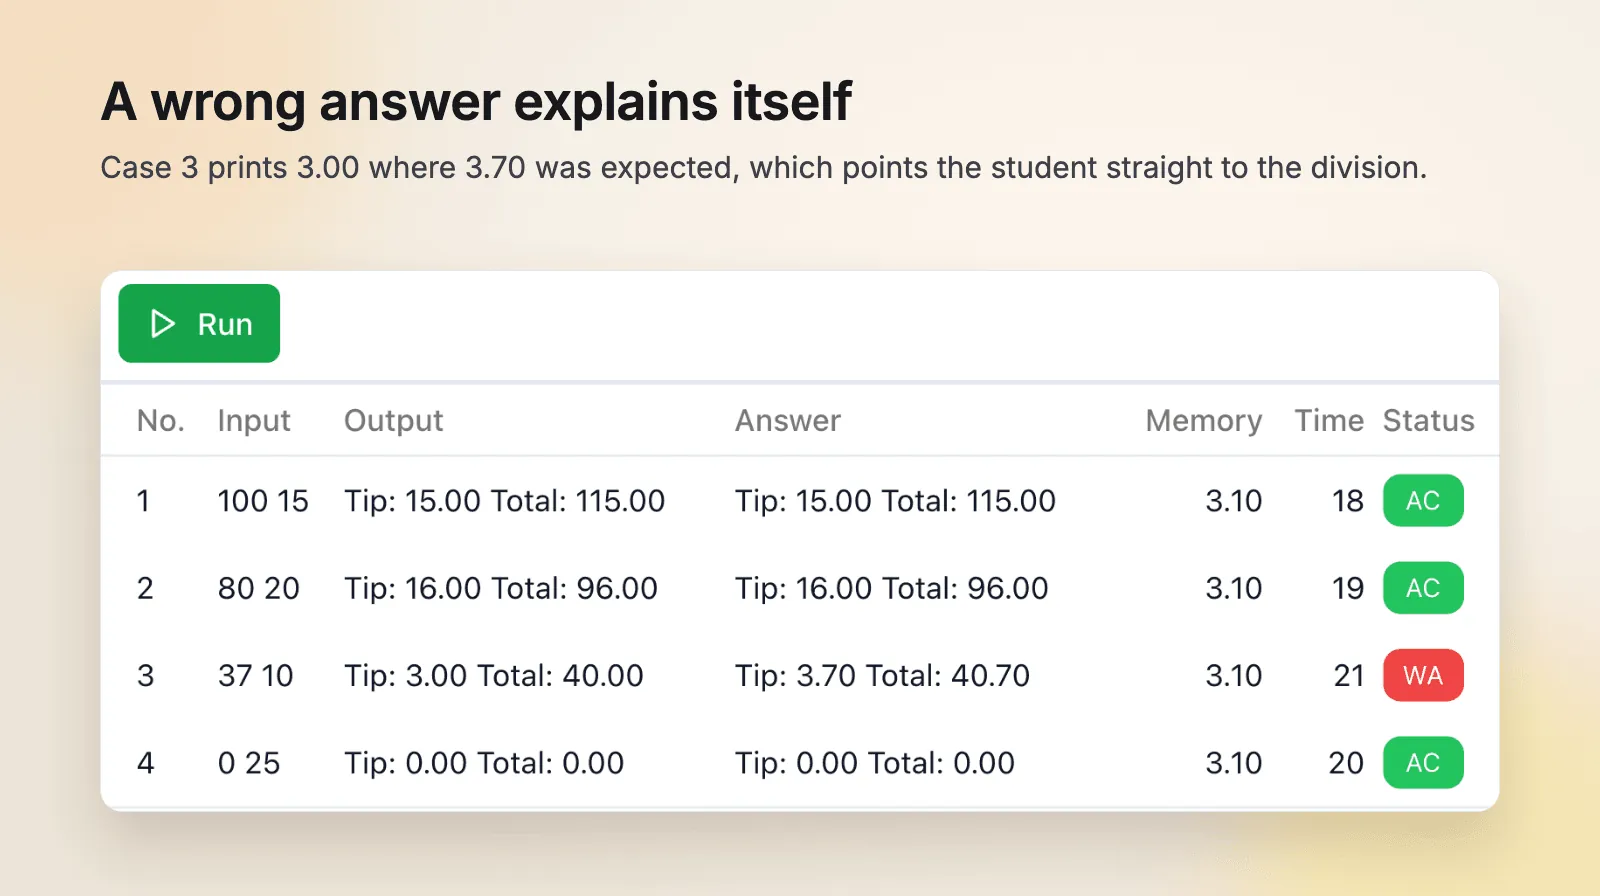
Task: Select the Answer column header
Action: (x=788, y=420)
